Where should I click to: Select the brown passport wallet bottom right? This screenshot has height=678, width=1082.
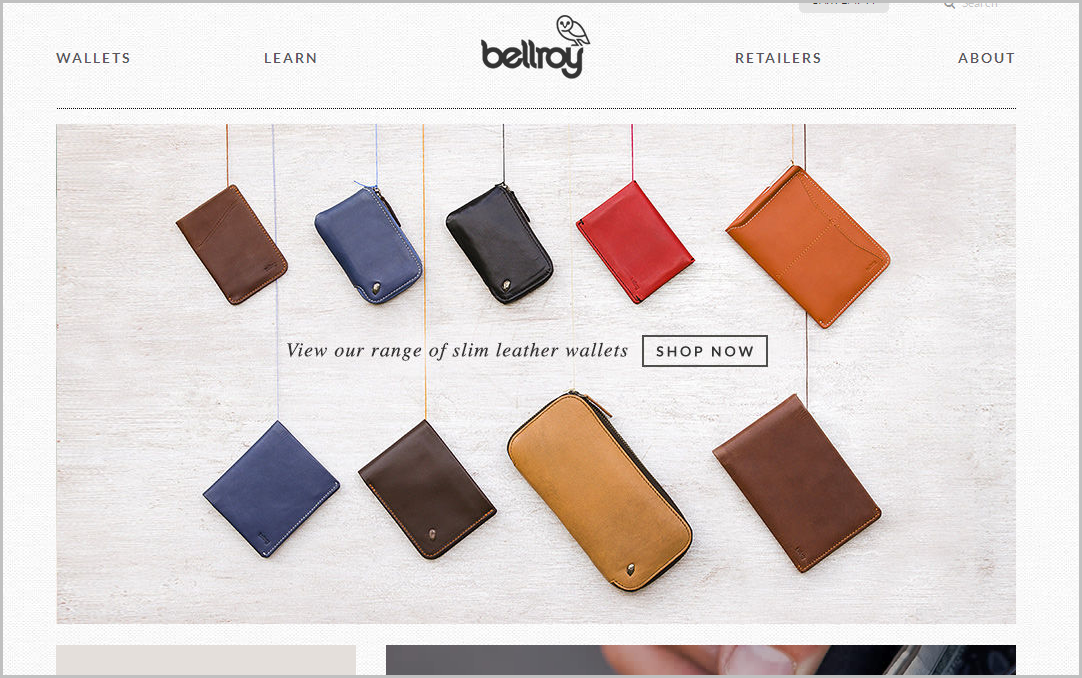pyautogui.click(x=797, y=483)
